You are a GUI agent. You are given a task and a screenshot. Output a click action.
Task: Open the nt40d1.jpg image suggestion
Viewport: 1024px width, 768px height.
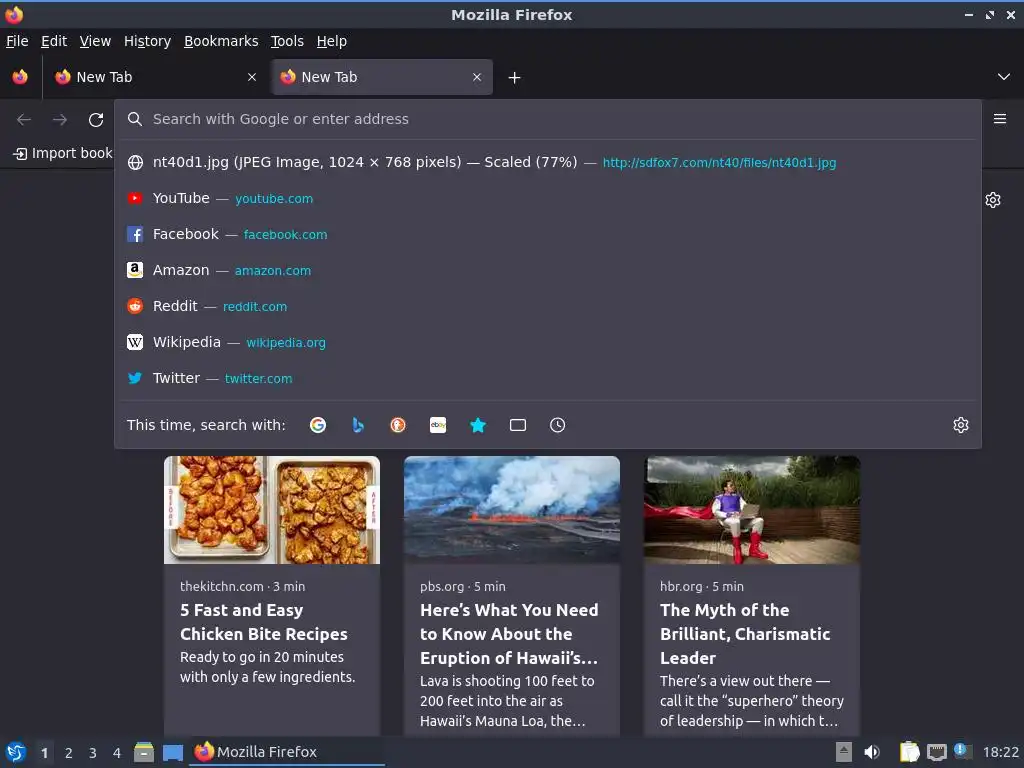click(x=548, y=163)
